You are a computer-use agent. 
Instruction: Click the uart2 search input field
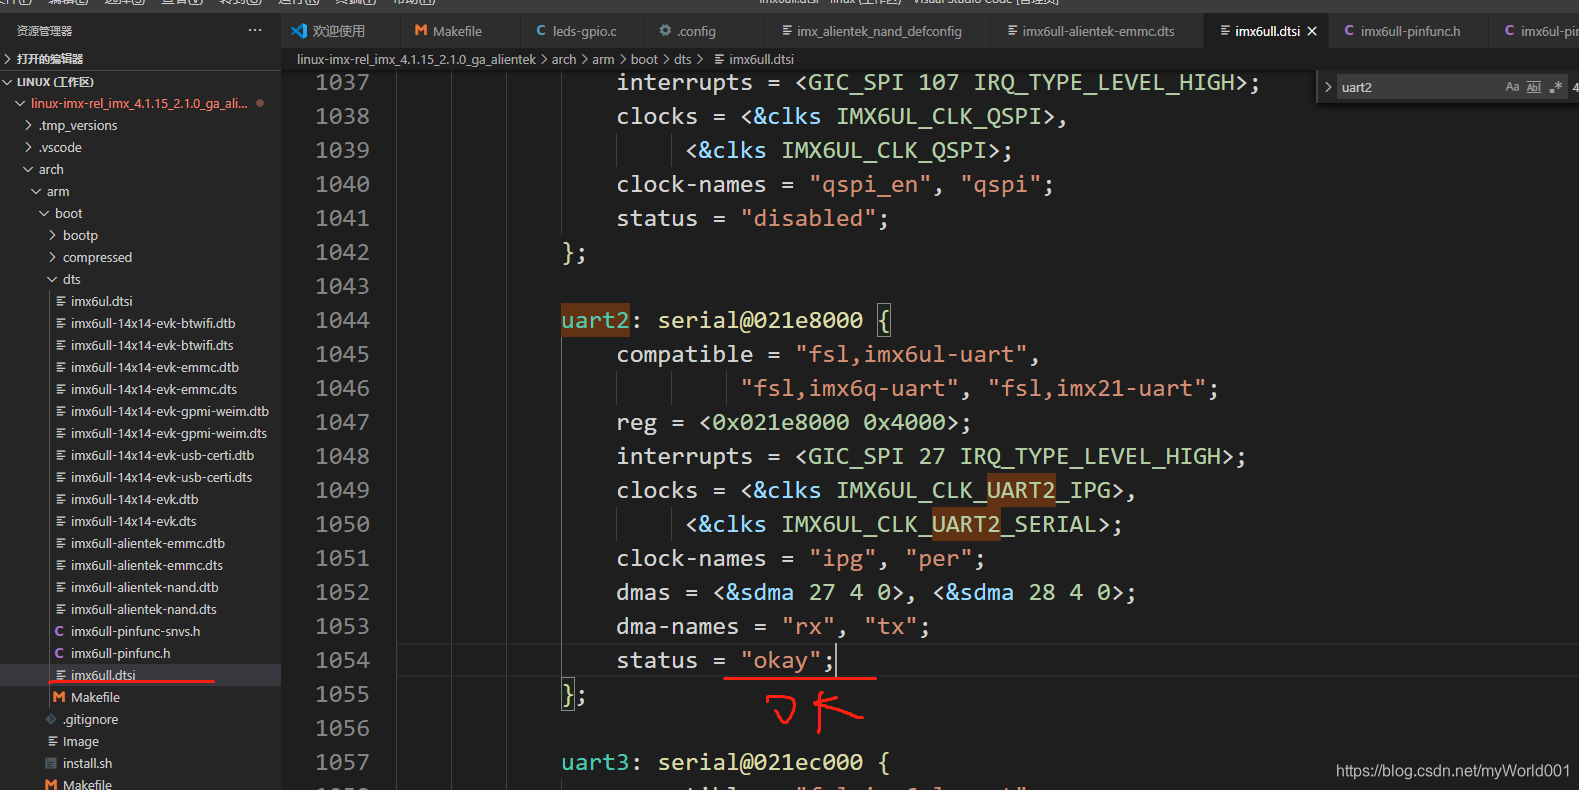(1420, 87)
